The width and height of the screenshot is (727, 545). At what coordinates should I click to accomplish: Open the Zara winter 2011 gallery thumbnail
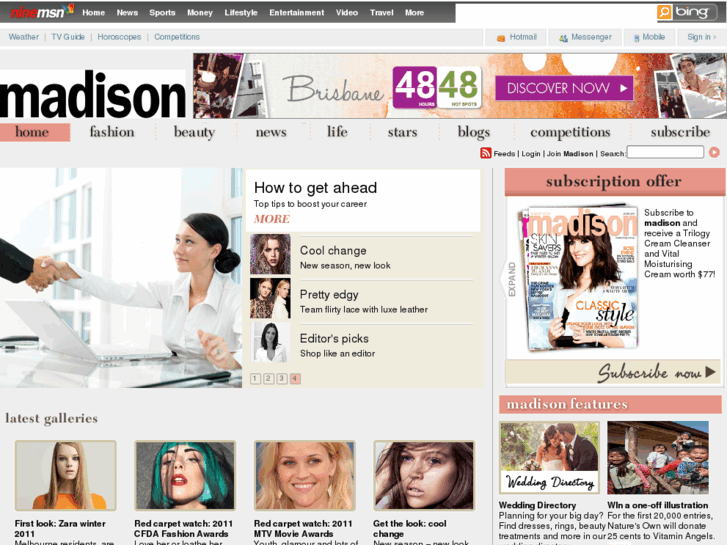click(x=65, y=475)
